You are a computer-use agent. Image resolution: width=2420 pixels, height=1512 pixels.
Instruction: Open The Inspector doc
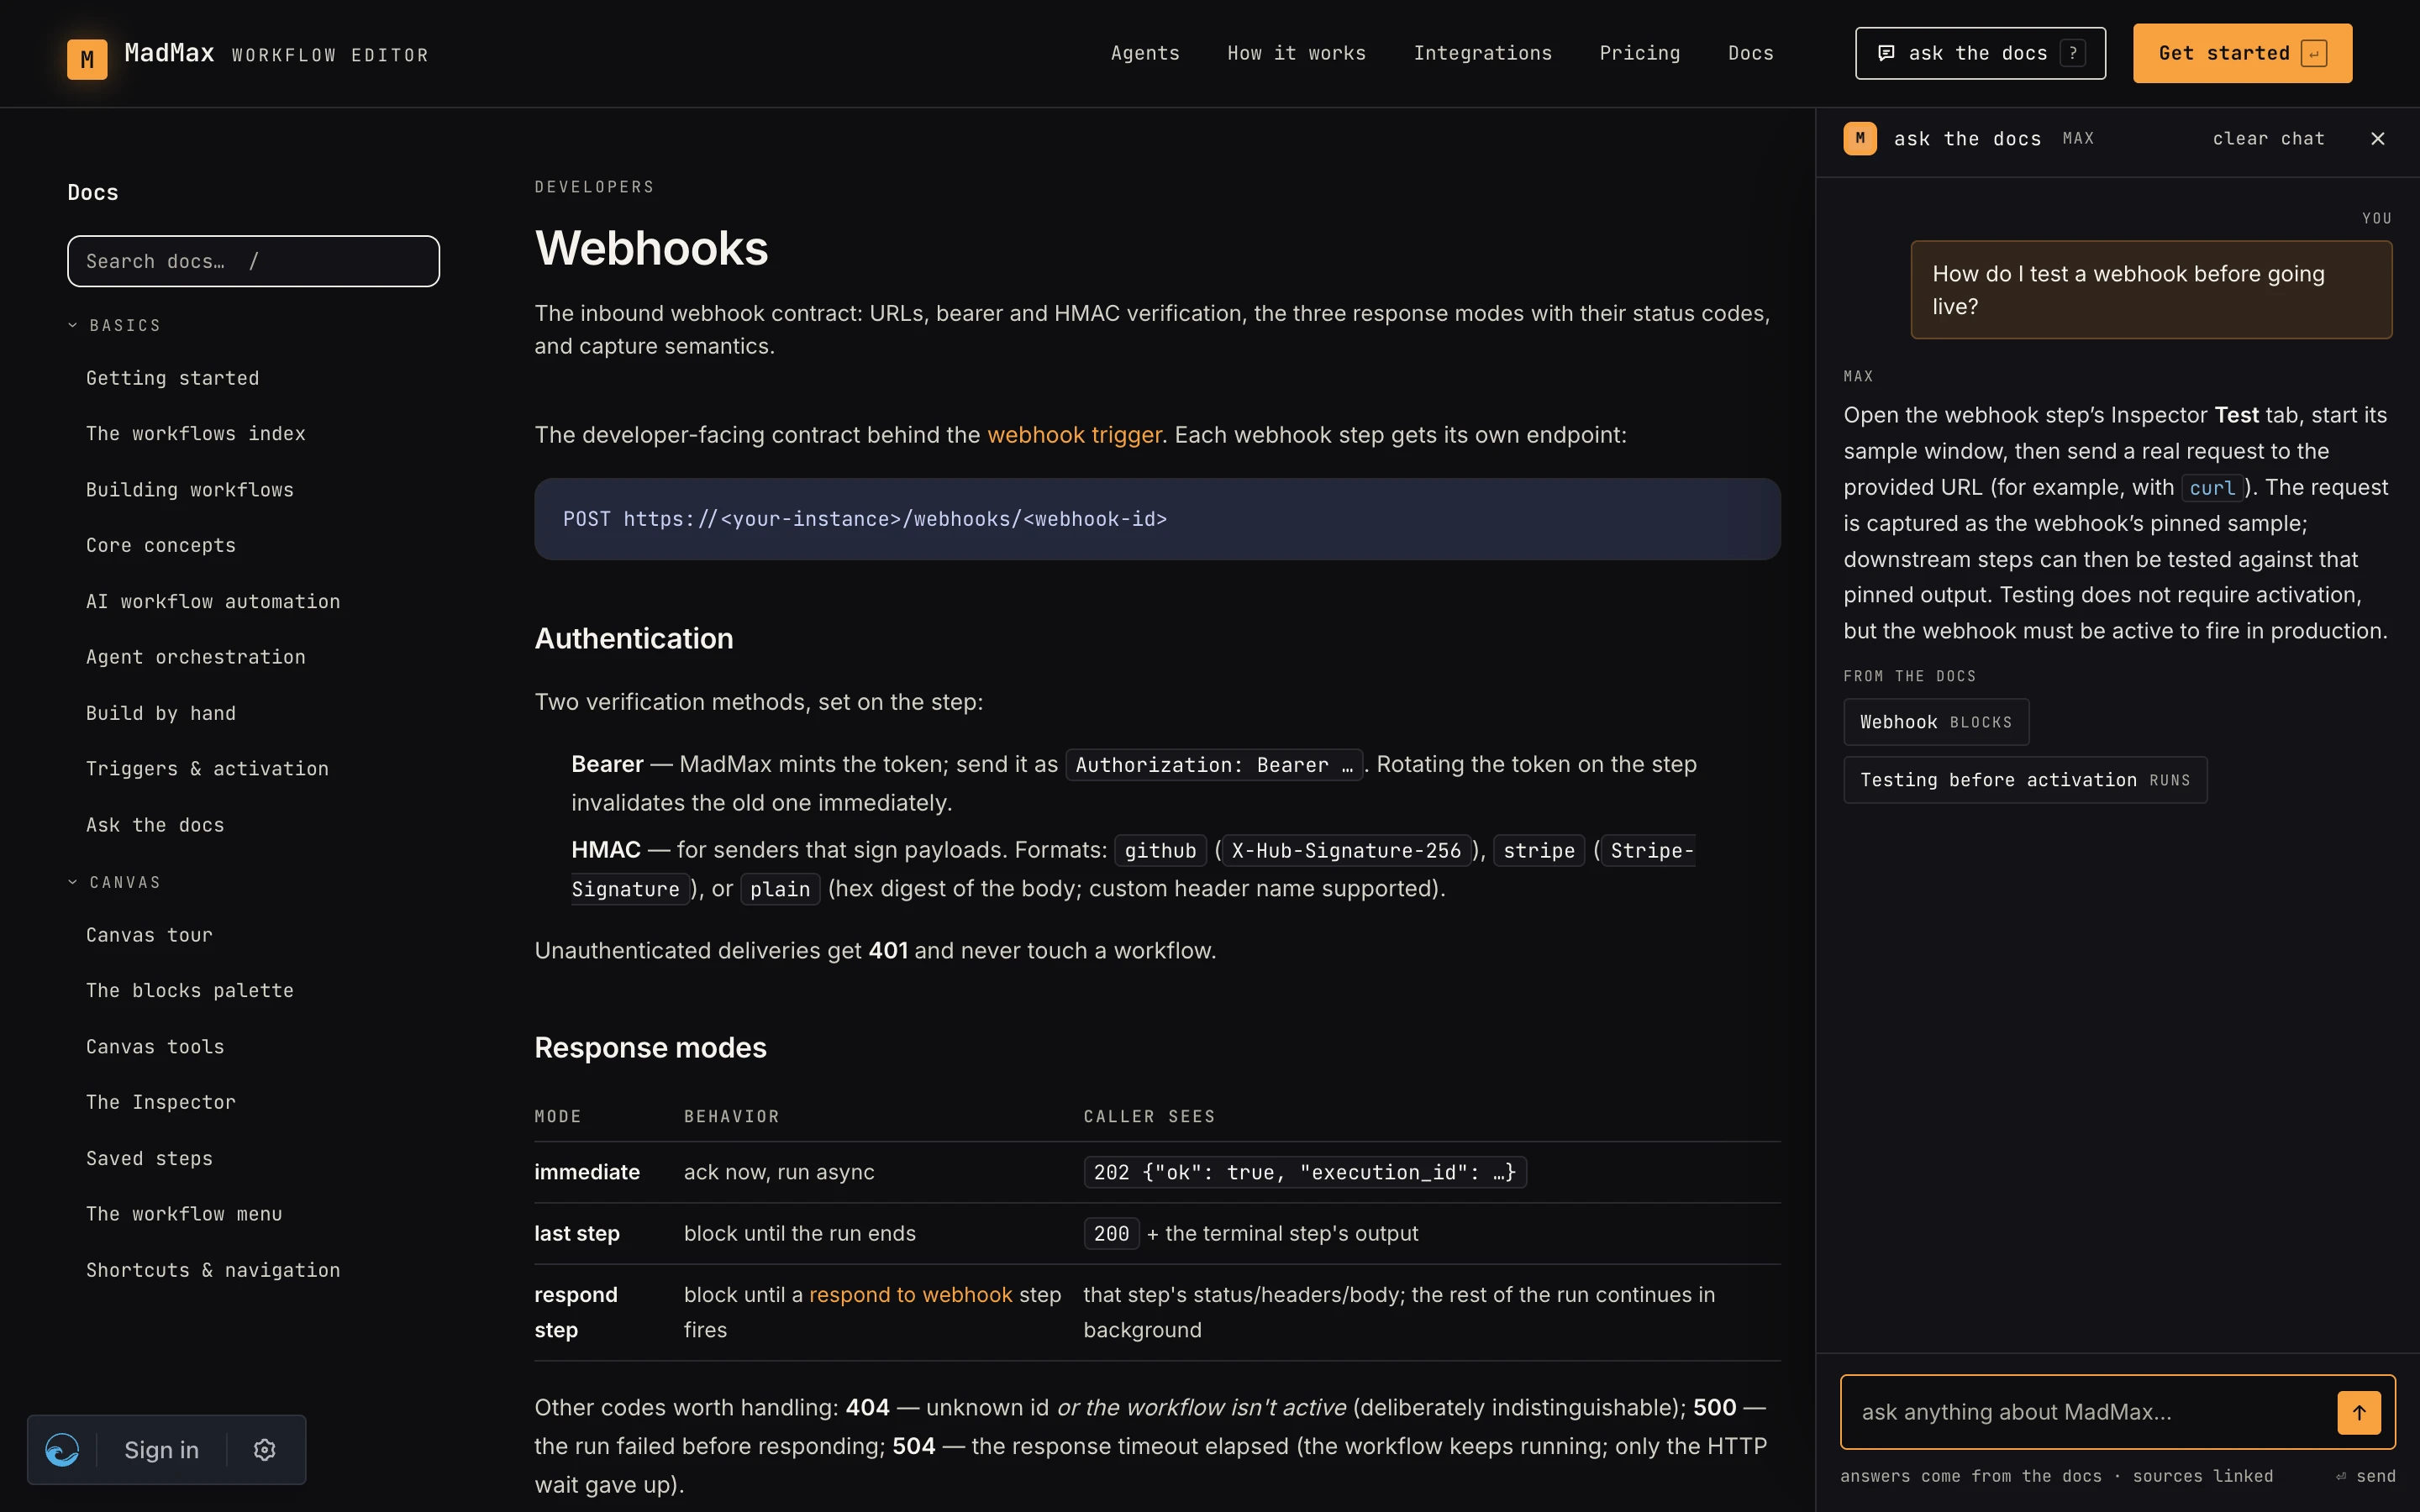(x=160, y=1102)
